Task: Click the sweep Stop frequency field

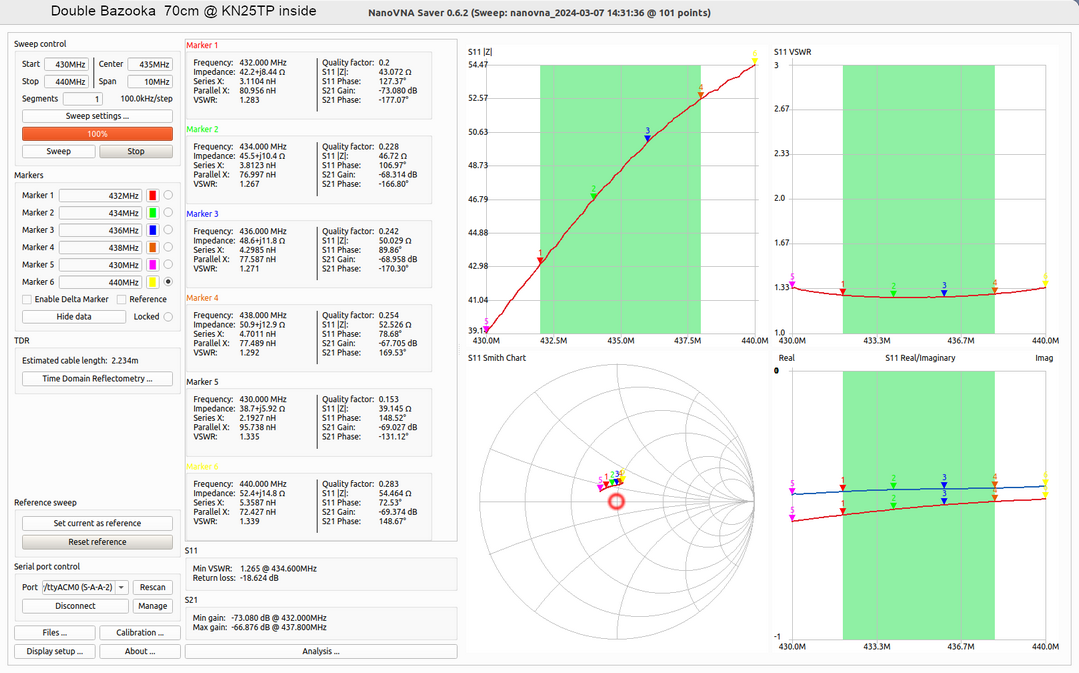Action: point(66,82)
